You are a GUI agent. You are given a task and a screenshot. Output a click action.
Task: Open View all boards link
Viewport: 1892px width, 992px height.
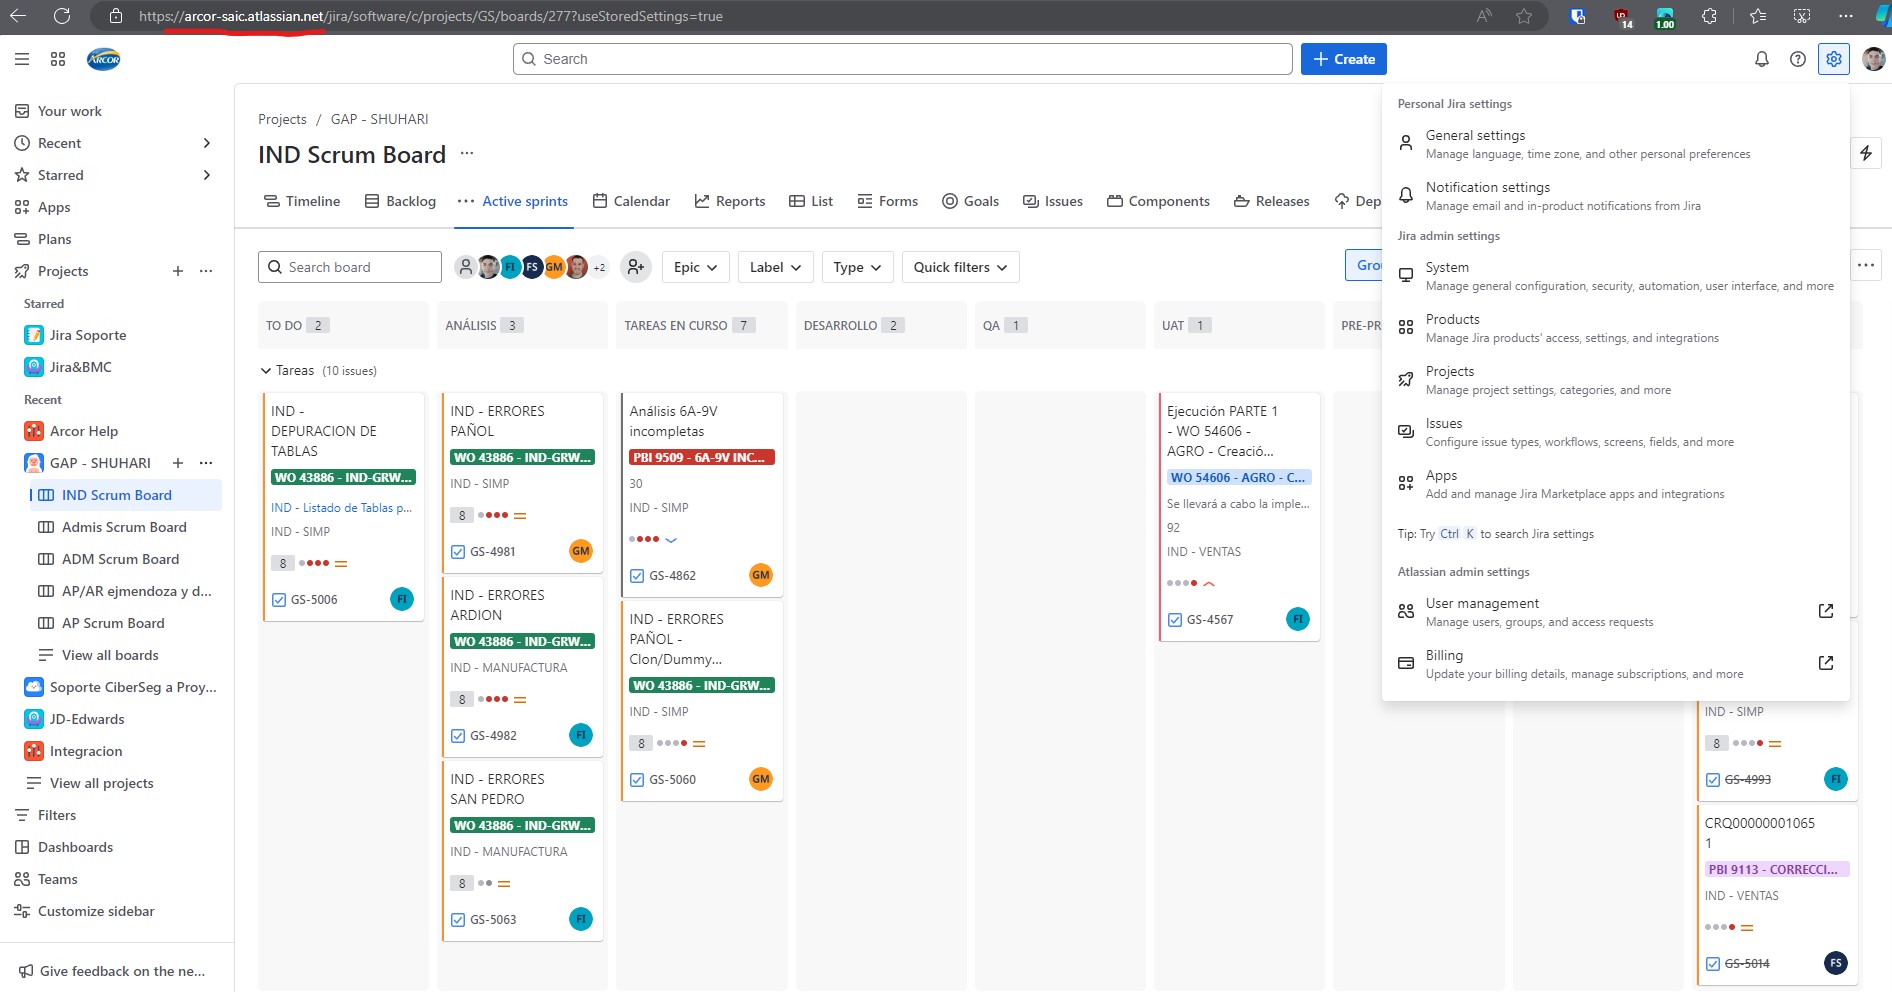click(110, 655)
